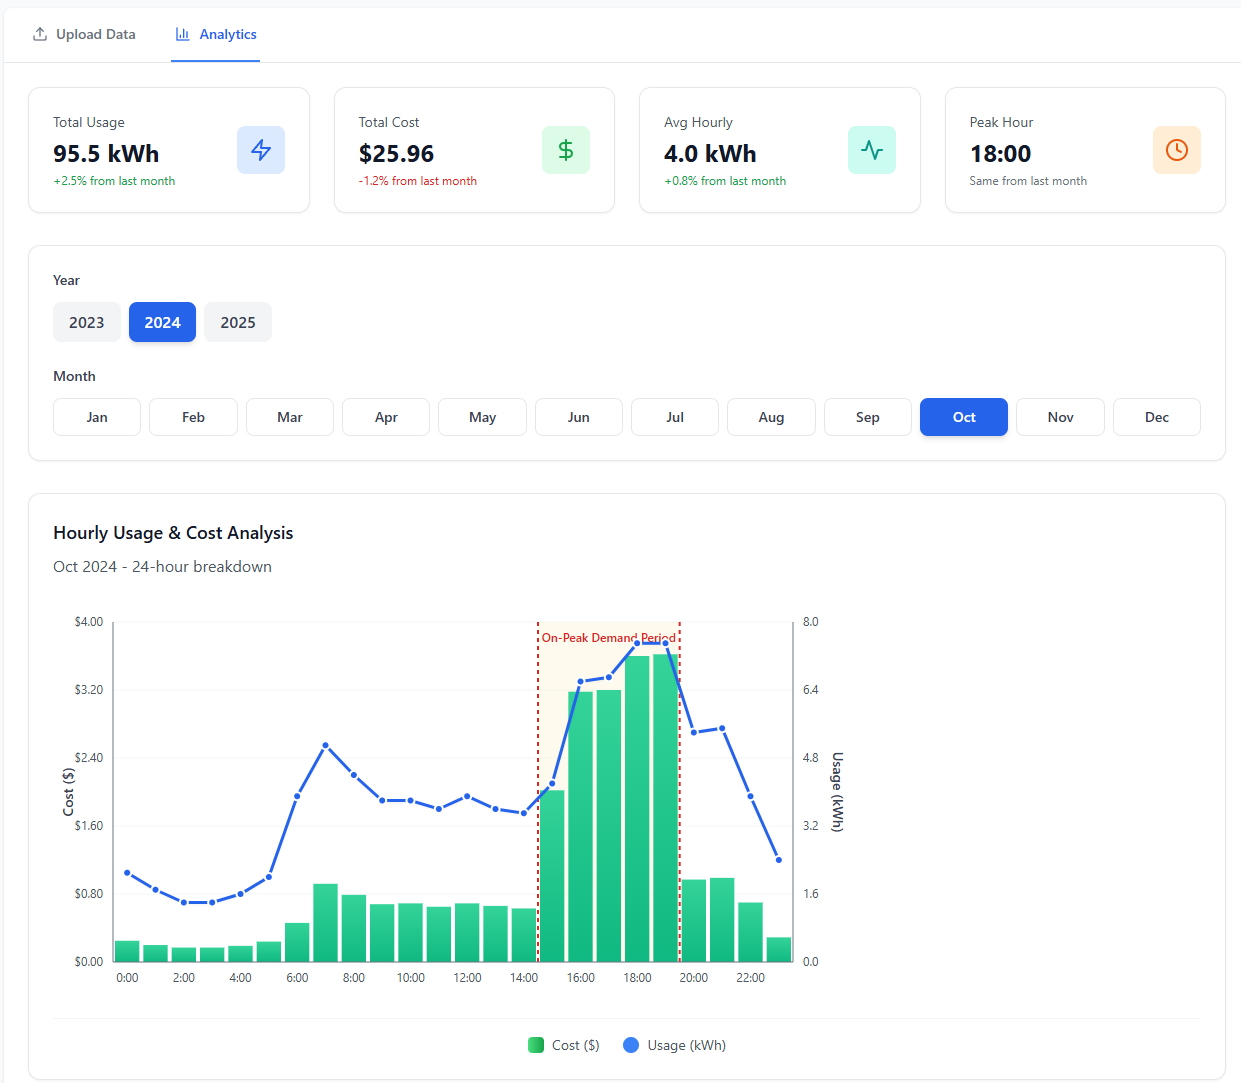1241x1083 pixels.
Task: Click the bar chart icon beside Analytics
Action: 182,33
